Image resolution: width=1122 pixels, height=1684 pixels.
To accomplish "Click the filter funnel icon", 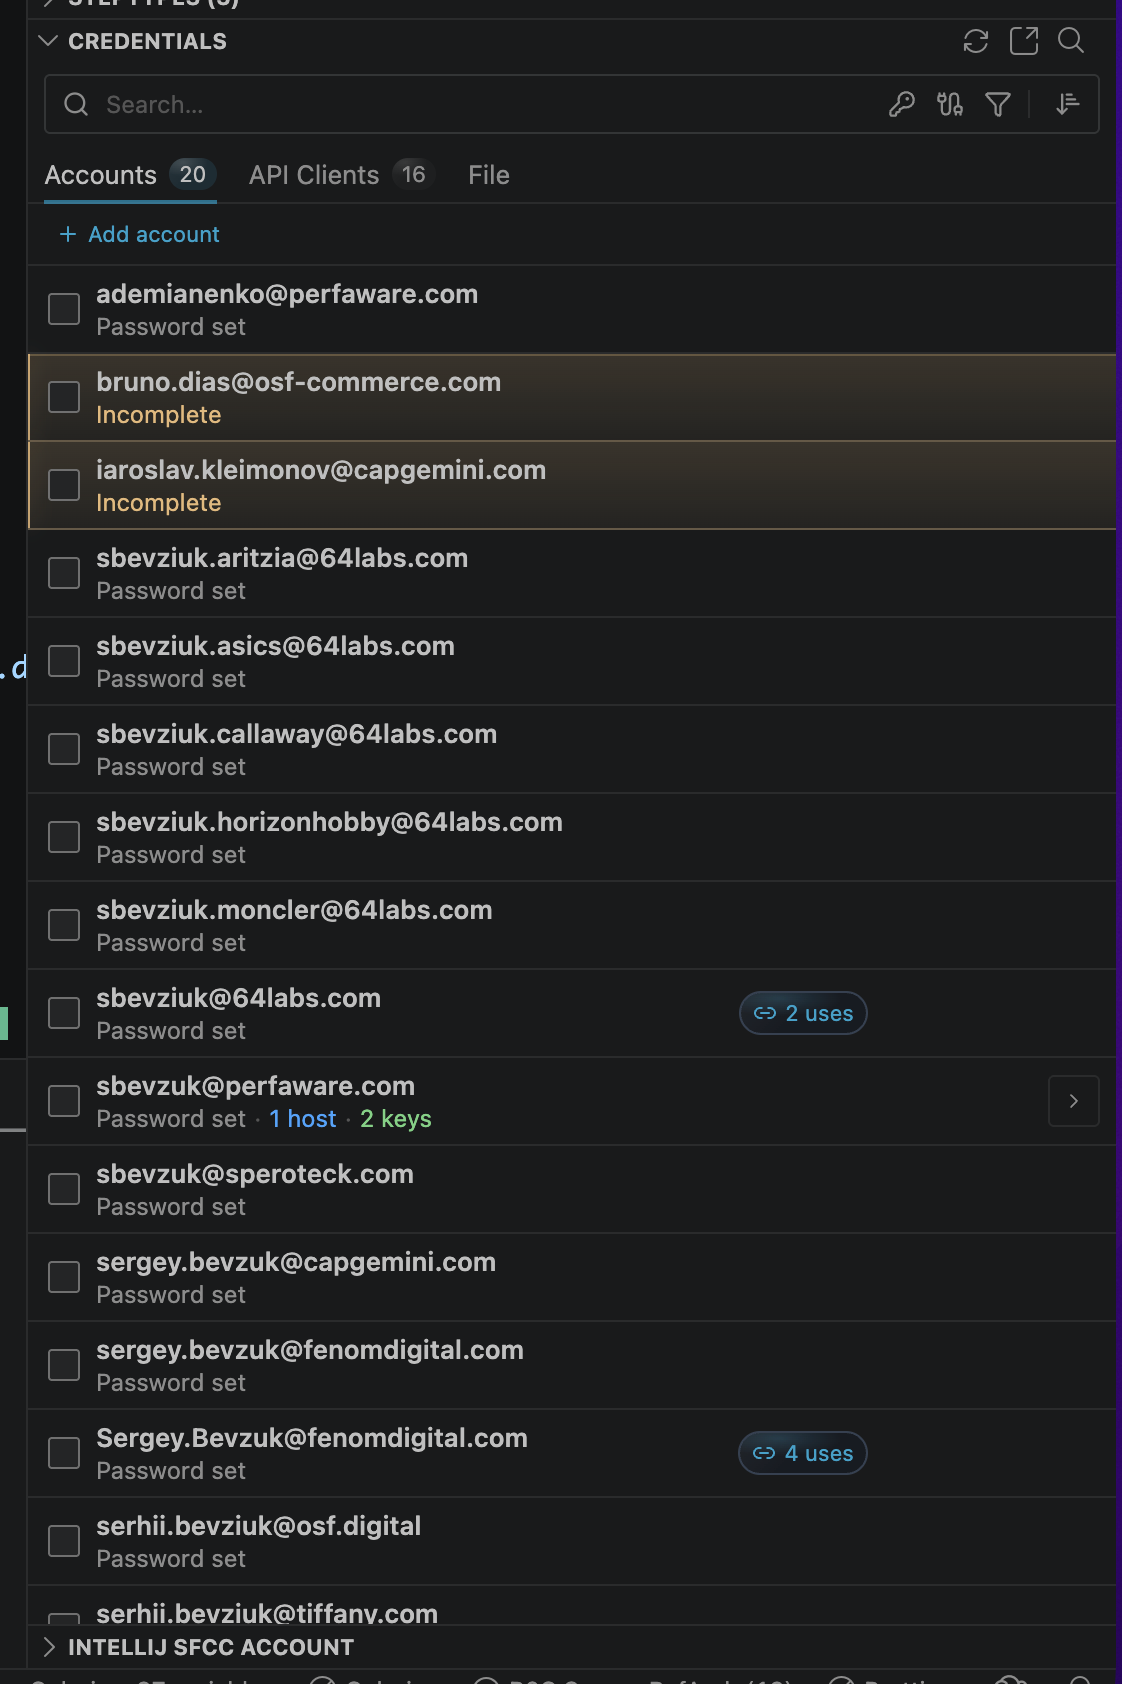I will click(998, 104).
